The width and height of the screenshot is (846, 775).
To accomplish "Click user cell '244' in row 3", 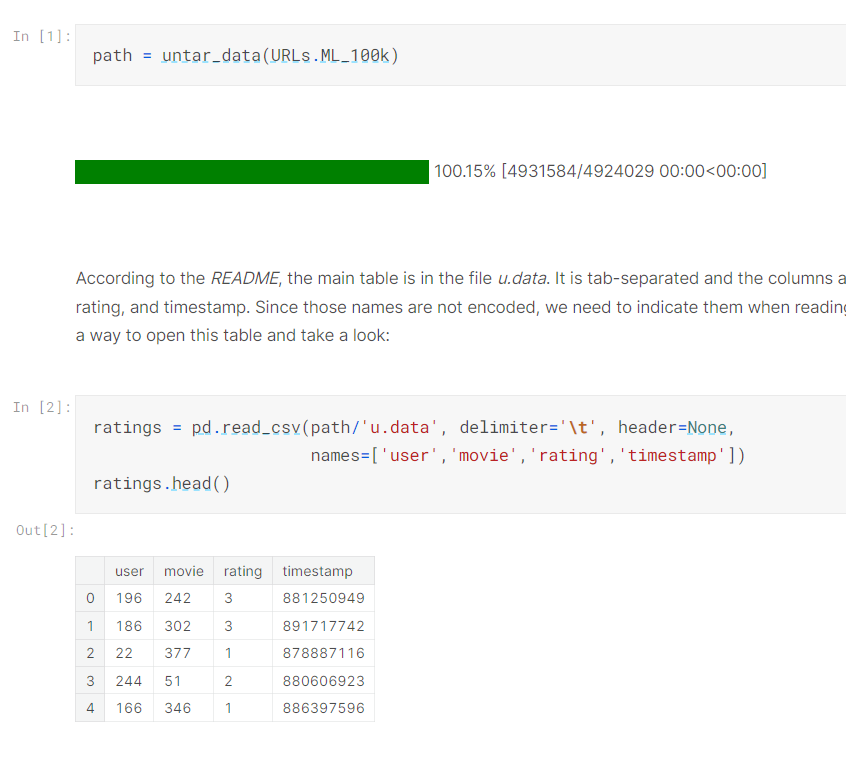I will point(129,681).
